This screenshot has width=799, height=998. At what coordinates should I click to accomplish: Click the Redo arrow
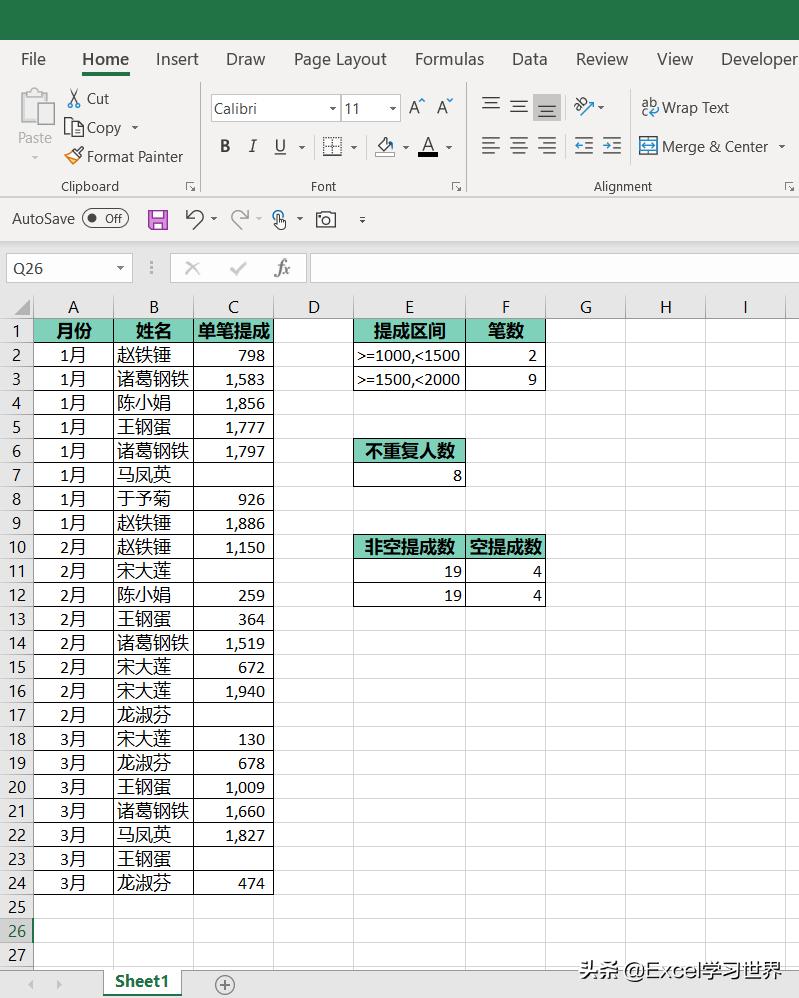(x=240, y=219)
